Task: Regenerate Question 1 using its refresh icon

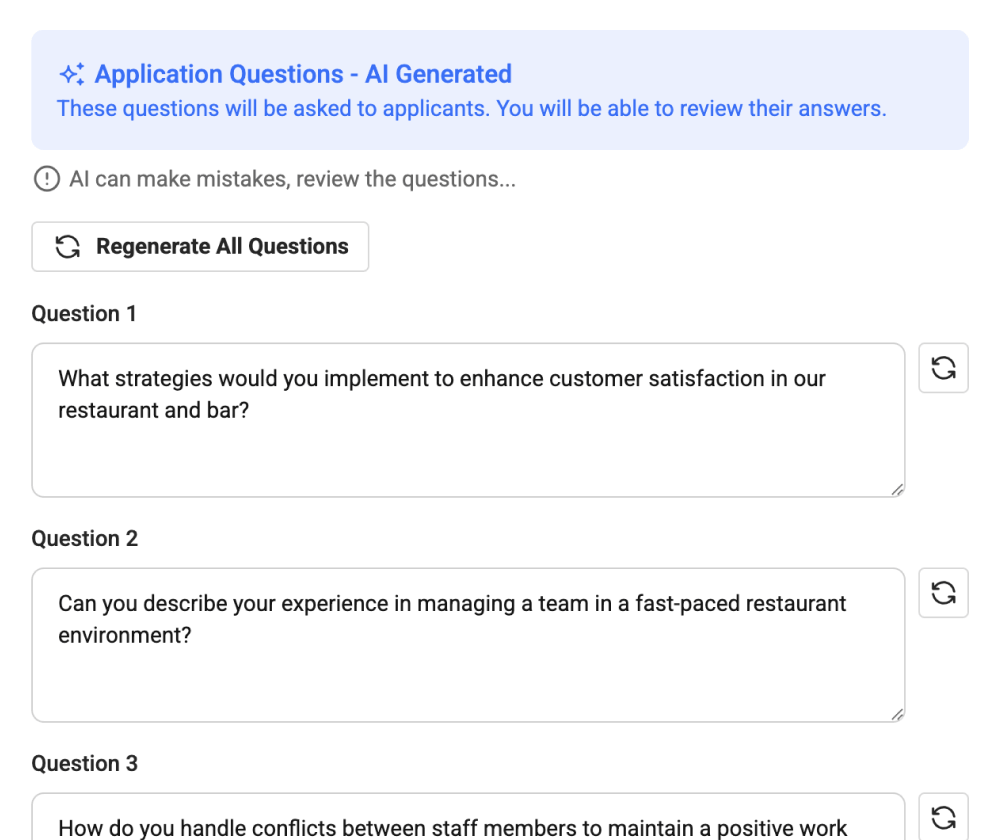Action: (x=943, y=367)
